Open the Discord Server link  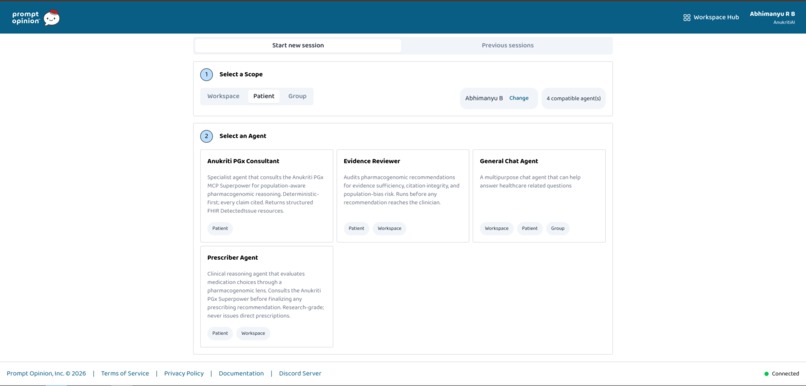(300, 374)
